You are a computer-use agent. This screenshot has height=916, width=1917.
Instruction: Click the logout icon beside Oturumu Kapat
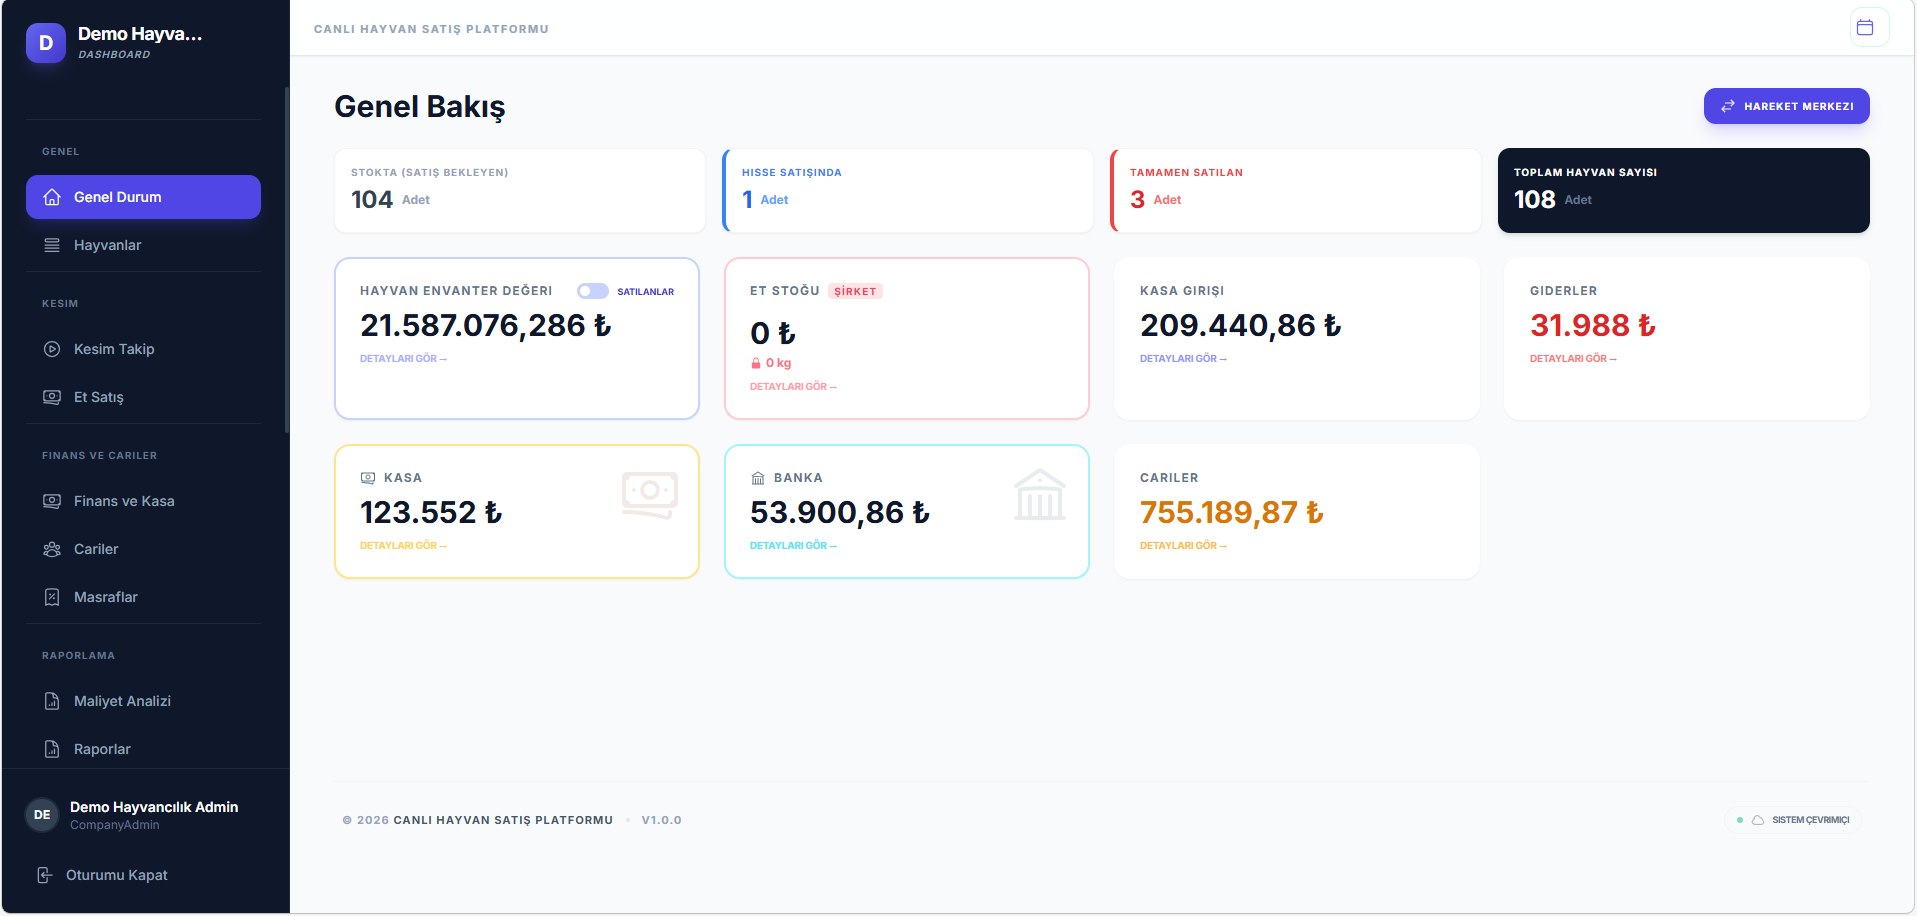click(x=44, y=875)
